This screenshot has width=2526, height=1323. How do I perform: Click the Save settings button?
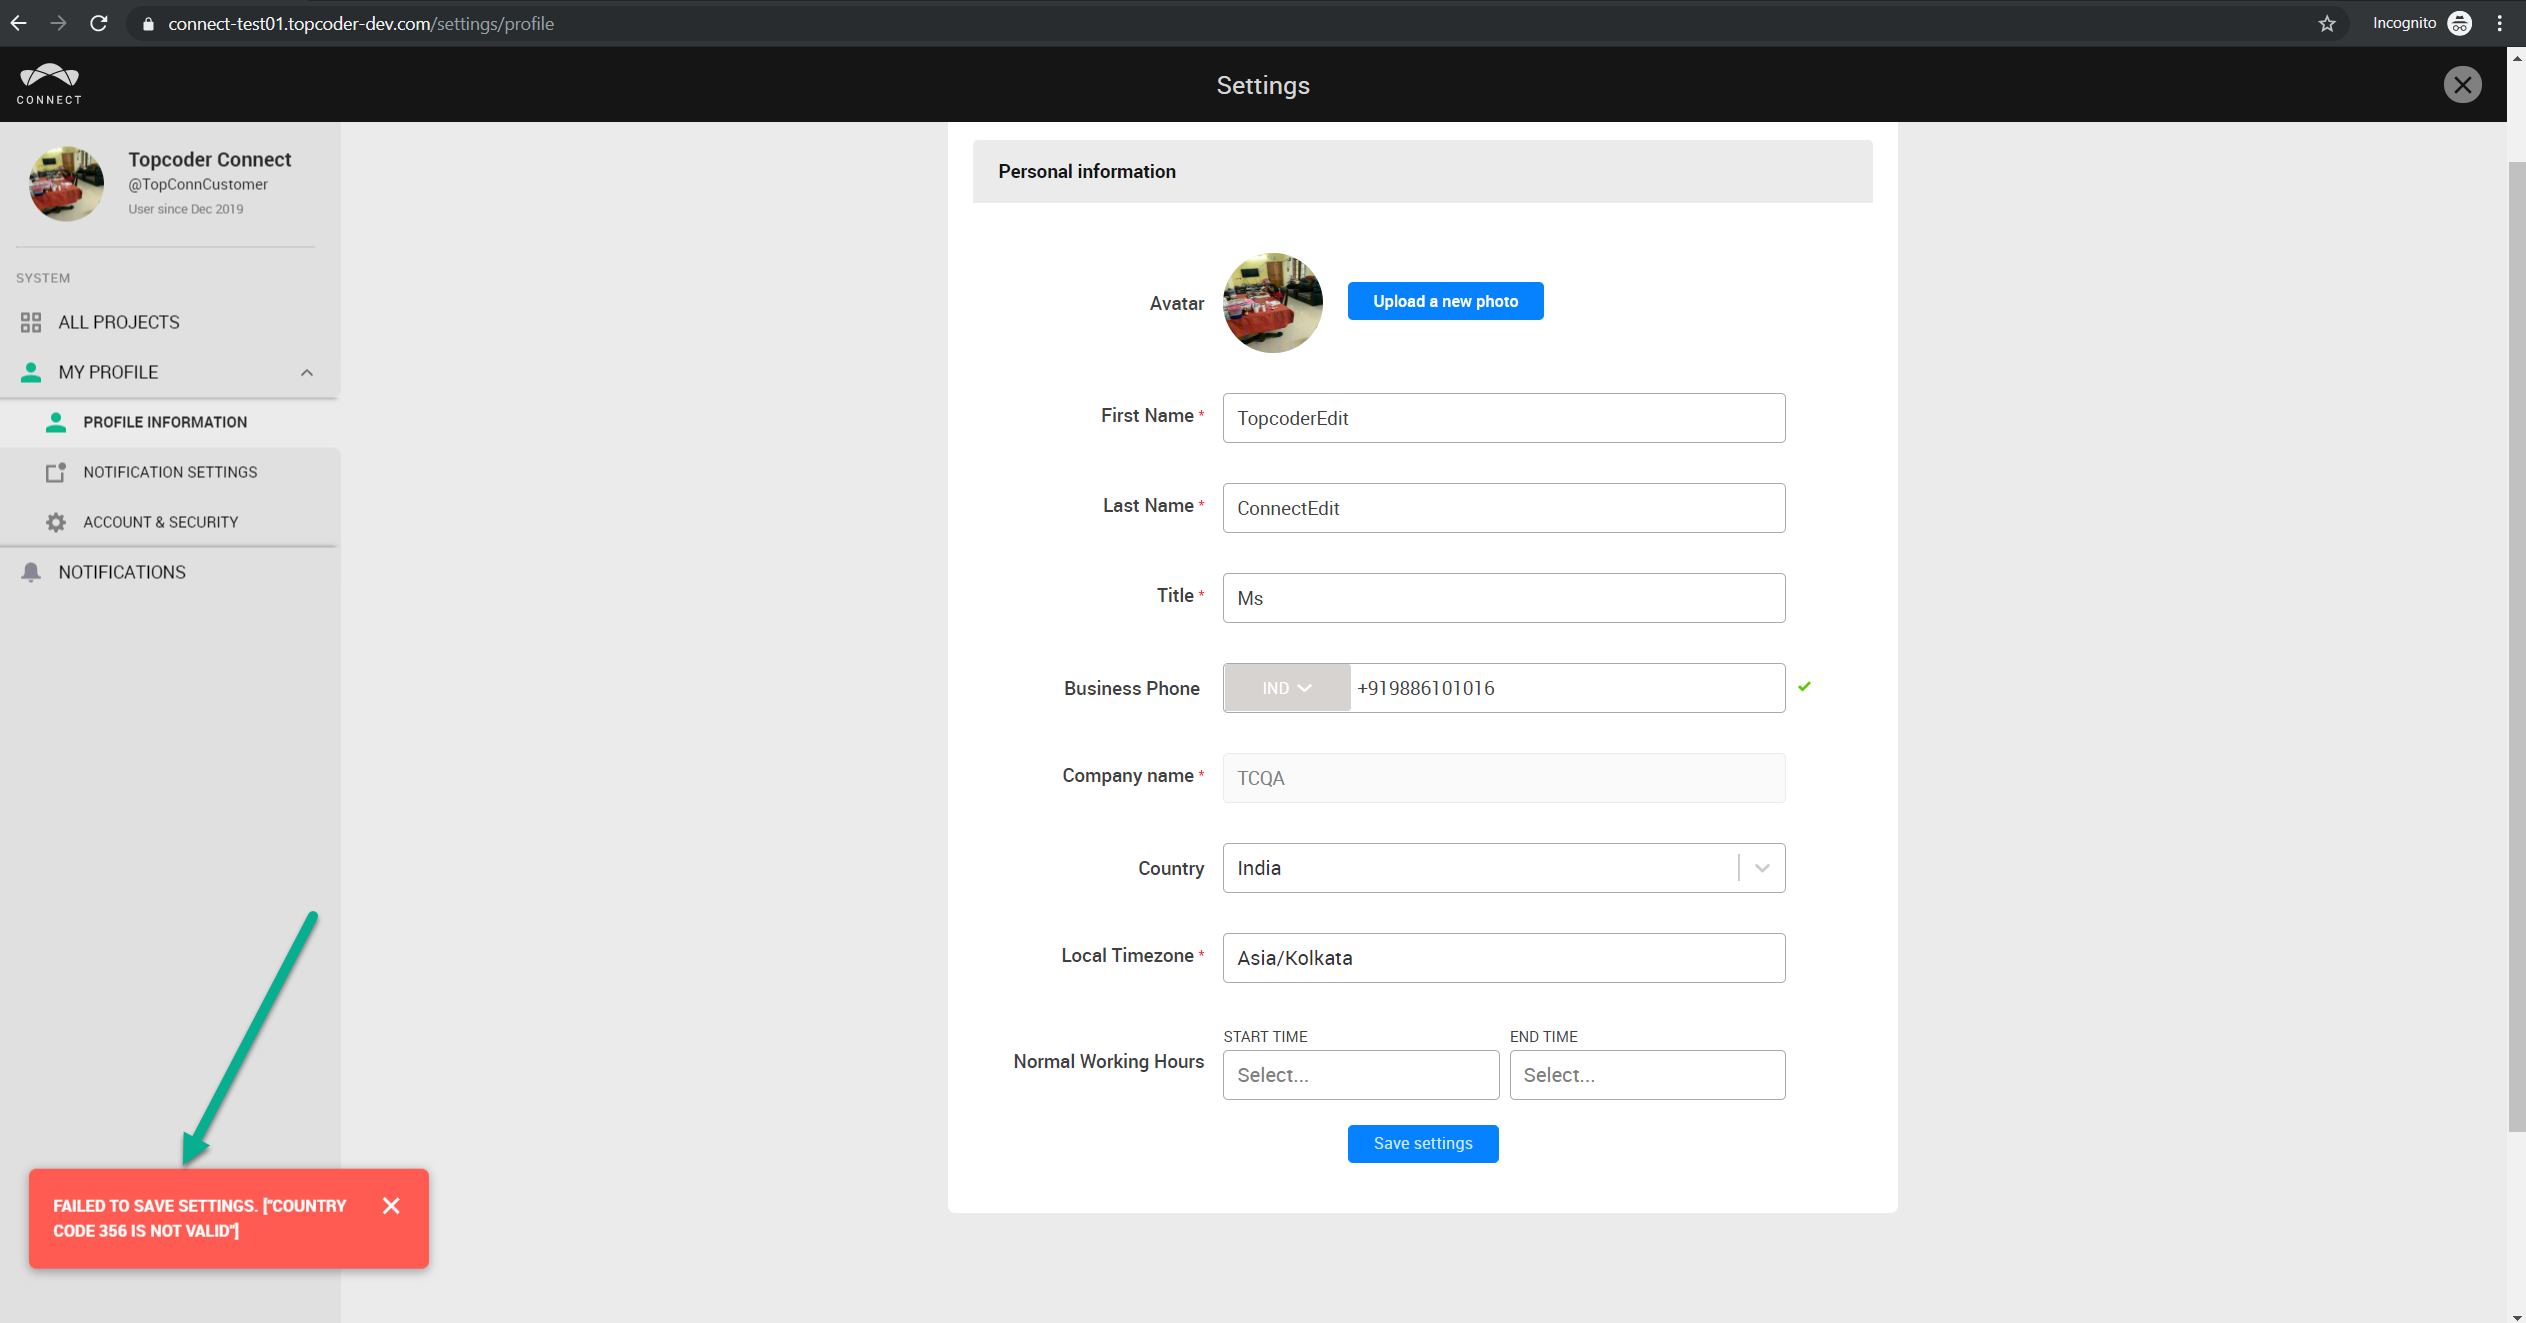(1422, 1143)
